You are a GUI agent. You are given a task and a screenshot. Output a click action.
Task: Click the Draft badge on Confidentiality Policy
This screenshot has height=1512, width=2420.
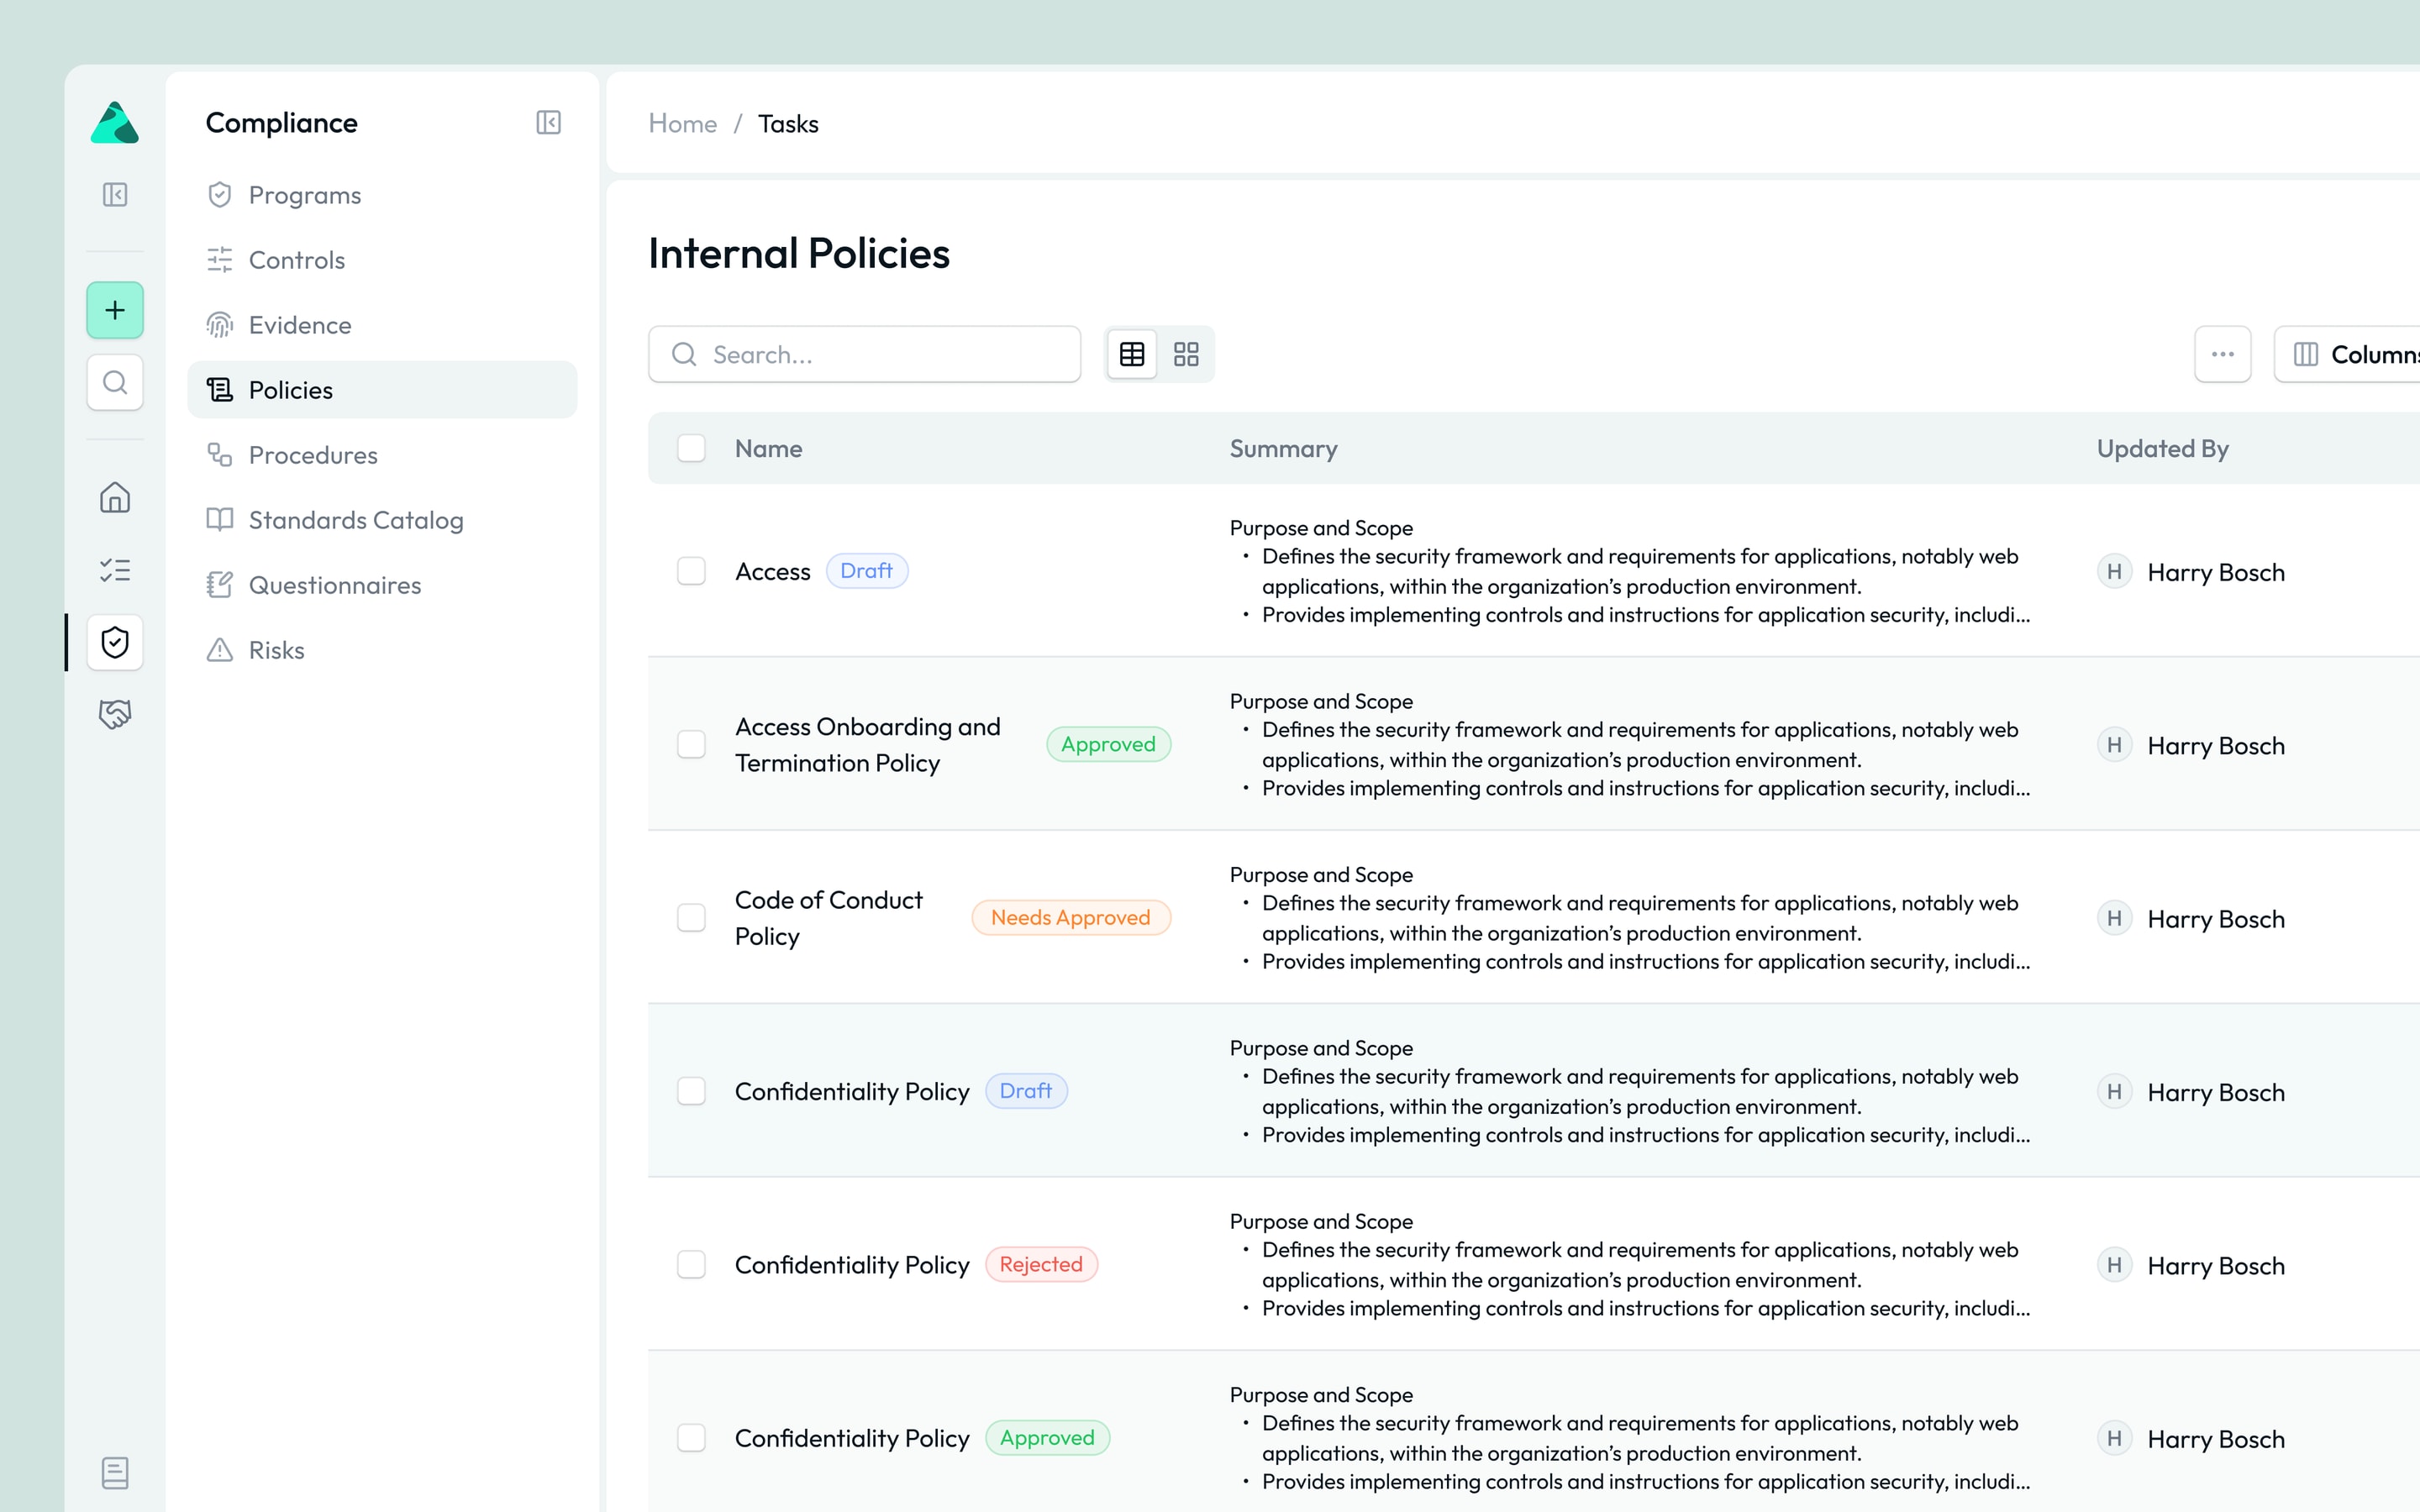[x=1026, y=1091]
